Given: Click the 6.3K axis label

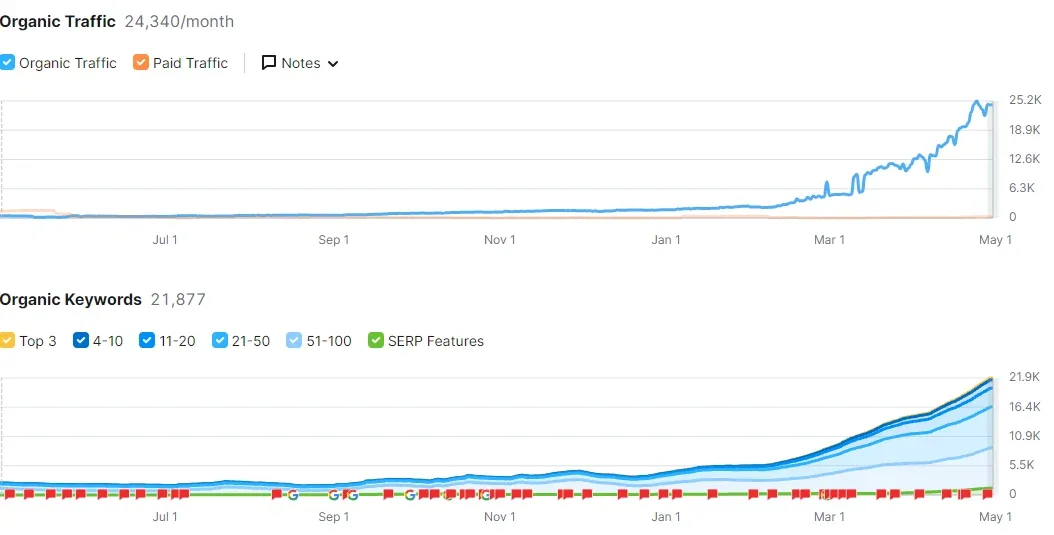Looking at the screenshot, I should tap(1022, 188).
